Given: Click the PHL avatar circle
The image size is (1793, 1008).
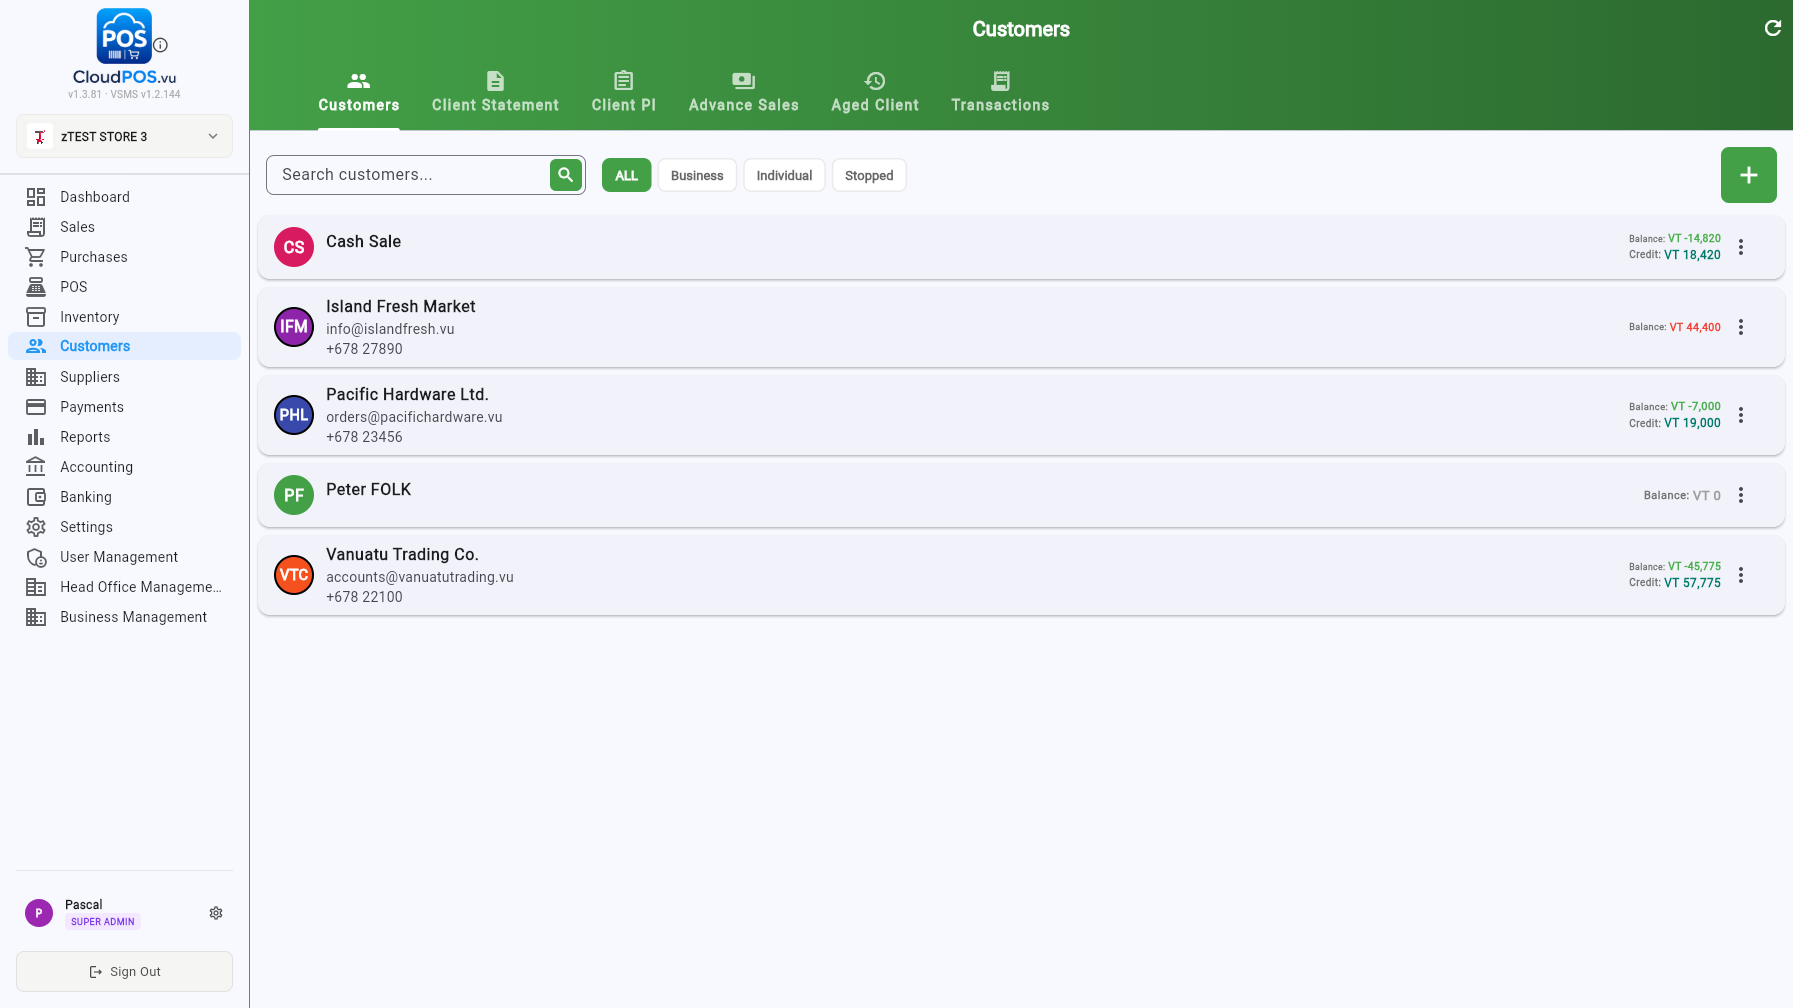Looking at the screenshot, I should [294, 415].
